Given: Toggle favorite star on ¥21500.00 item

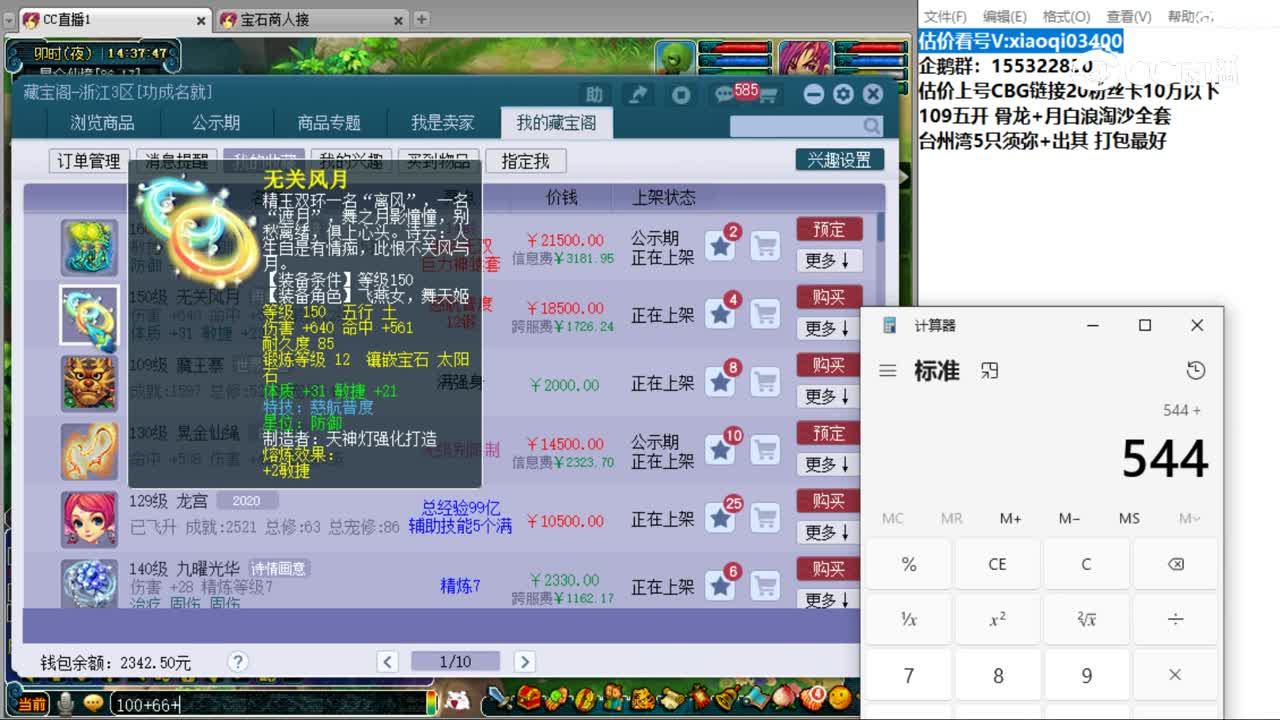Looking at the screenshot, I should (x=720, y=245).
